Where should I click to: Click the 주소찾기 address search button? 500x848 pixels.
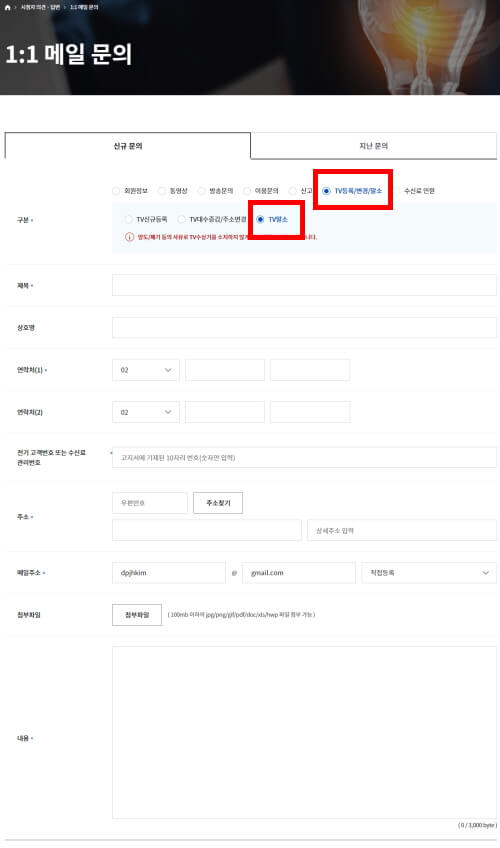coord(218,503)
